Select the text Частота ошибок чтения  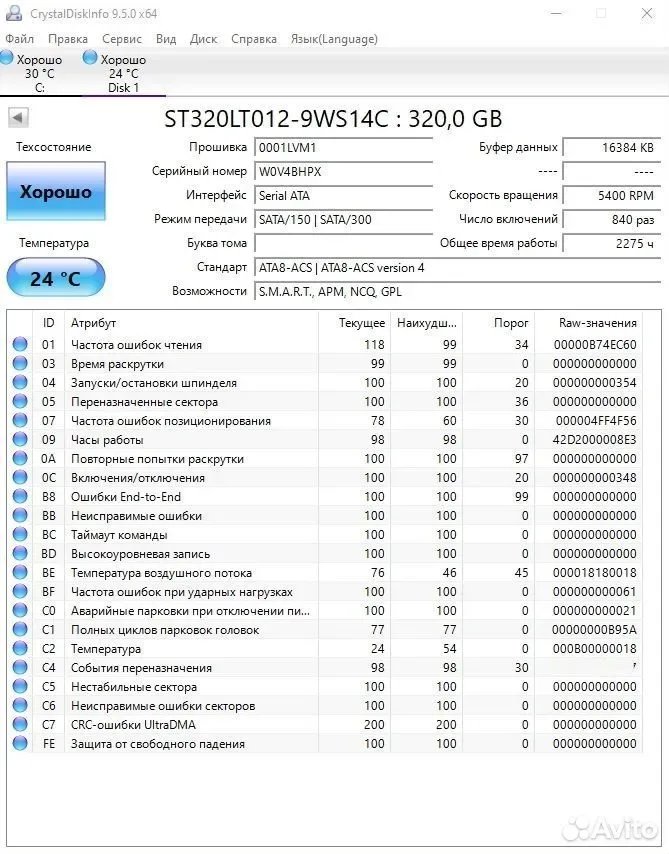pos(136,345)
